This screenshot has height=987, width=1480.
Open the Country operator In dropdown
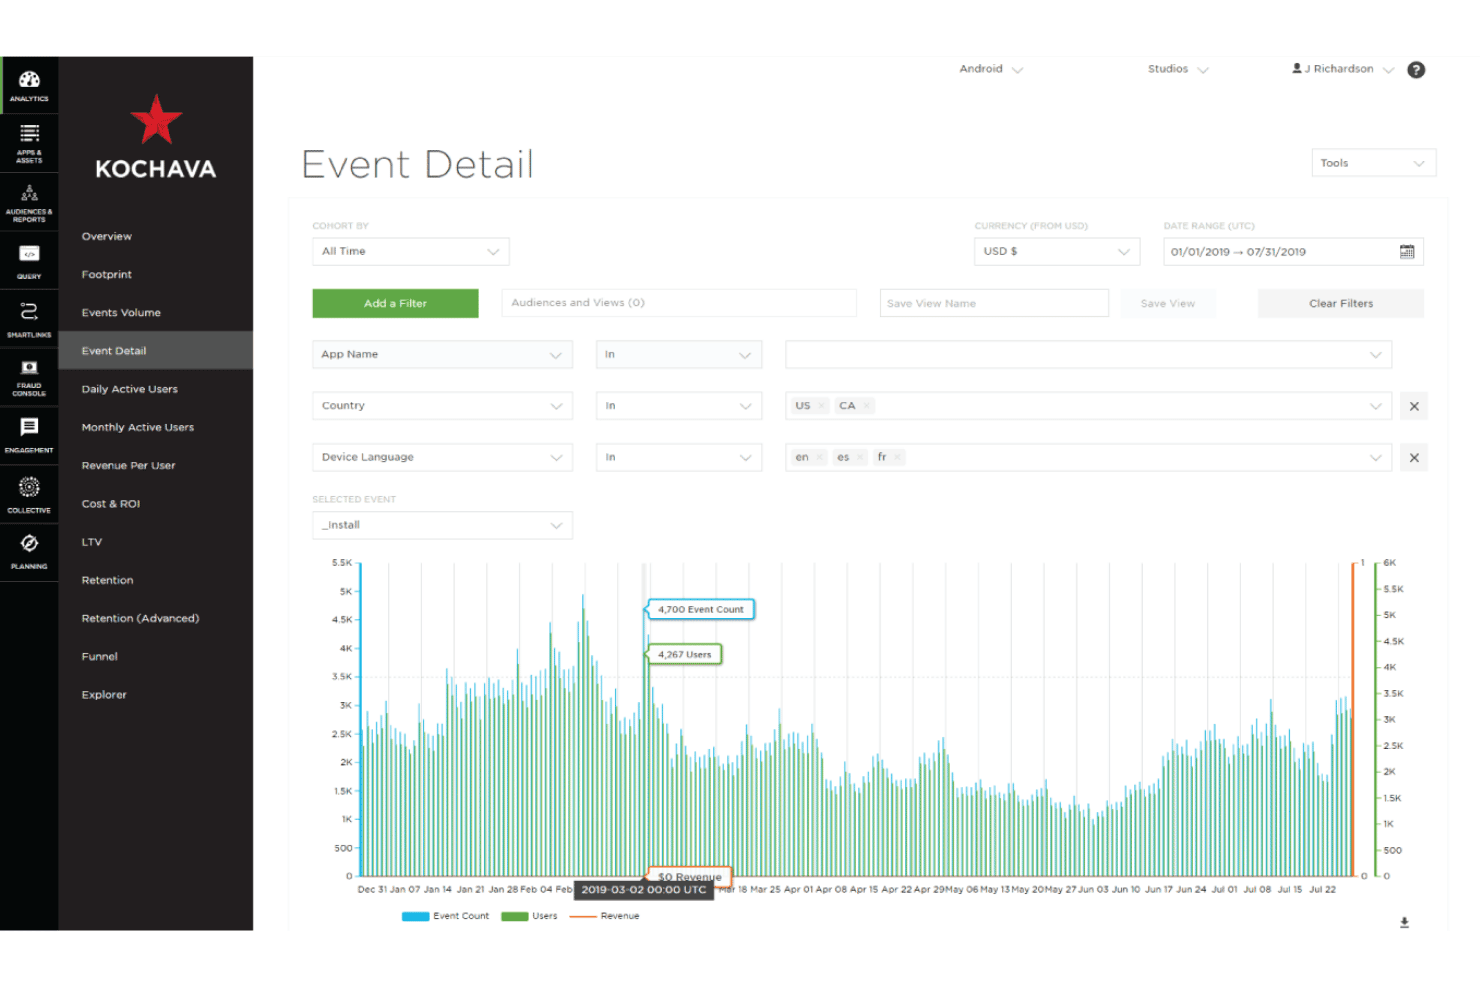tap(679, 406)
